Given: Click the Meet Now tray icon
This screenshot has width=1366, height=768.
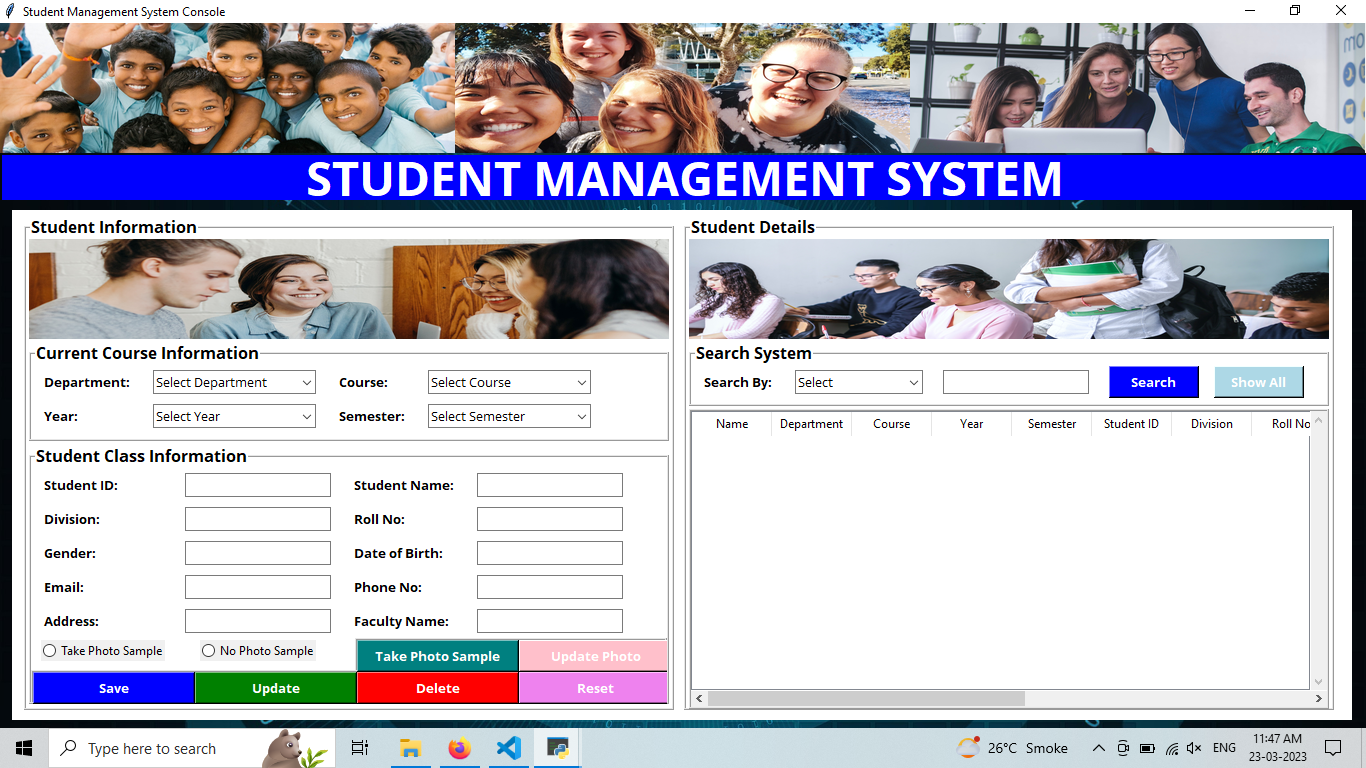Looking at the screenshot, I should point(1123,748).
